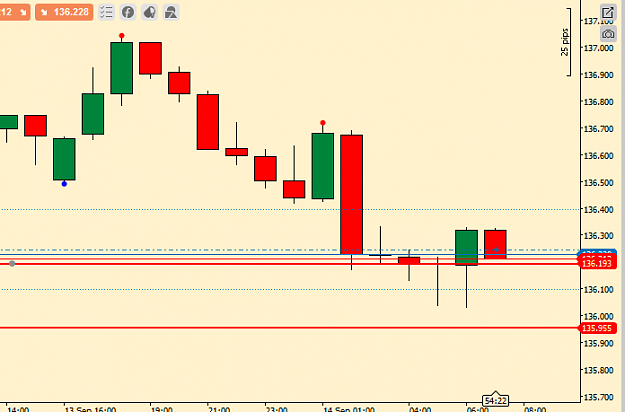625x412 pixels.
Task: Click the large red candle after 01:00
Action: [x=352, y=194]
